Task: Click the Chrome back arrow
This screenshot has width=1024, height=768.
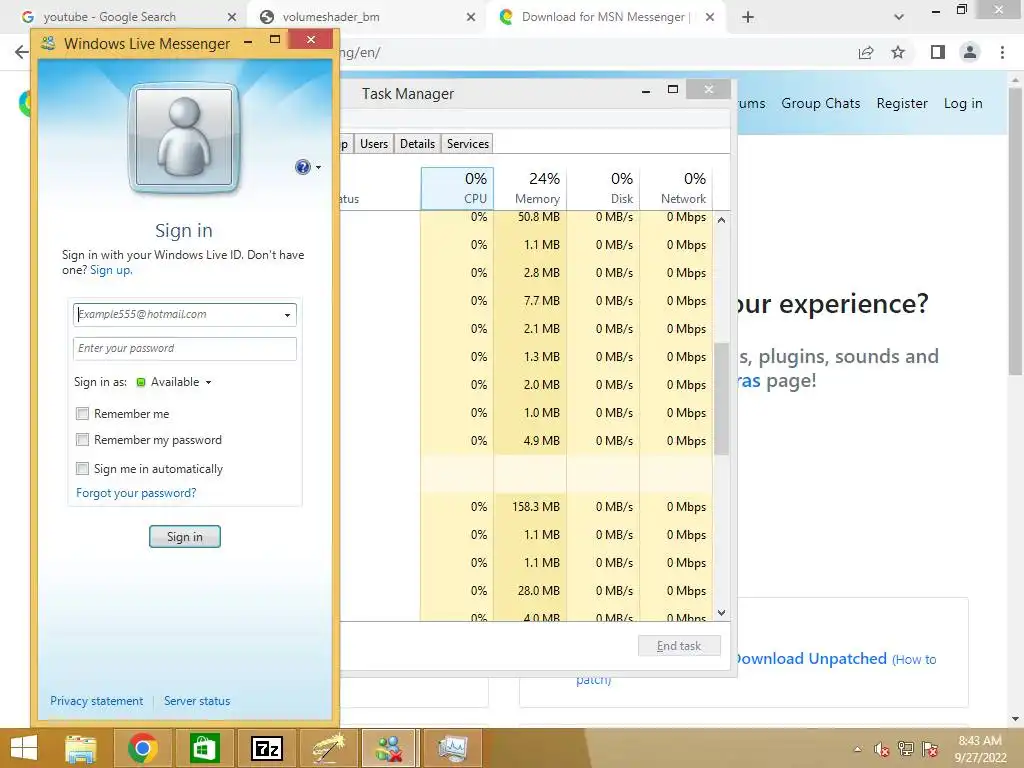Action: tap(21, 52)
